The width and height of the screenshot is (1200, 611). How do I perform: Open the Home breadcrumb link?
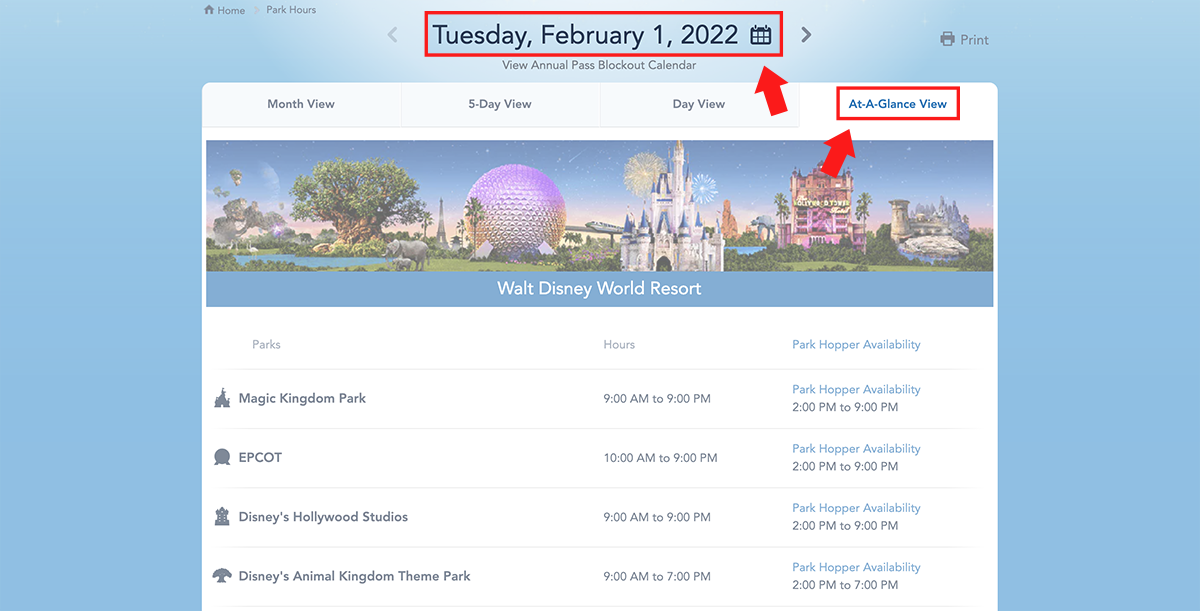tap(231, 10)
